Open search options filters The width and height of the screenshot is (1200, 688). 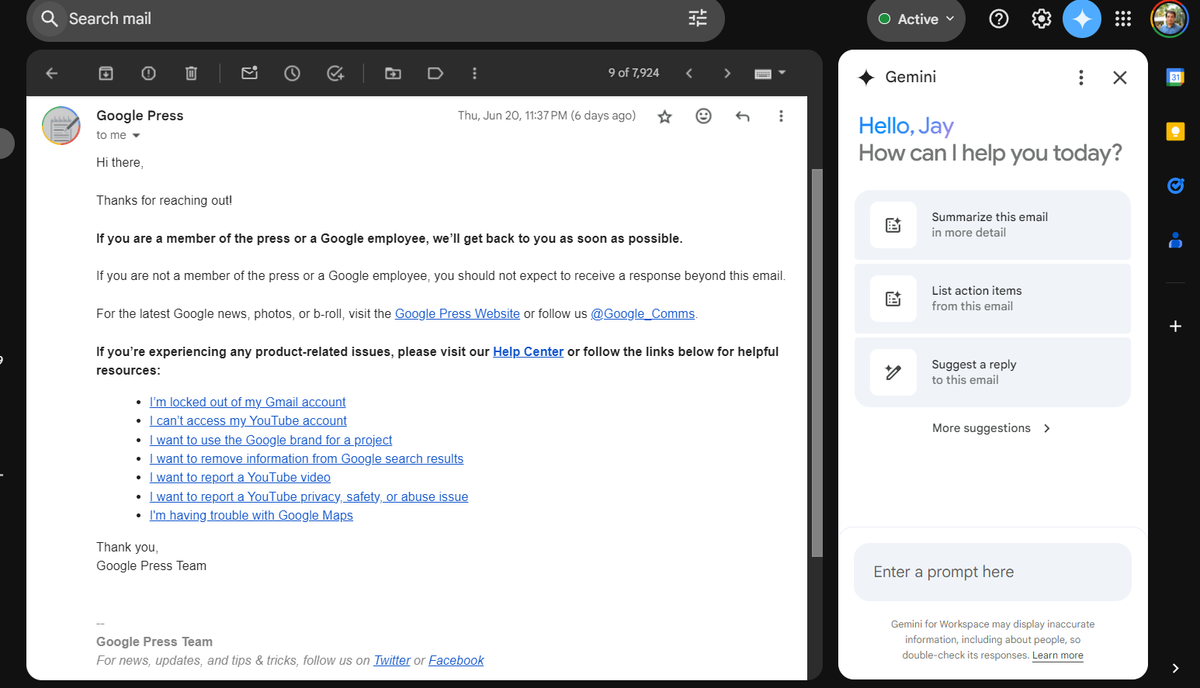(697, 18)
